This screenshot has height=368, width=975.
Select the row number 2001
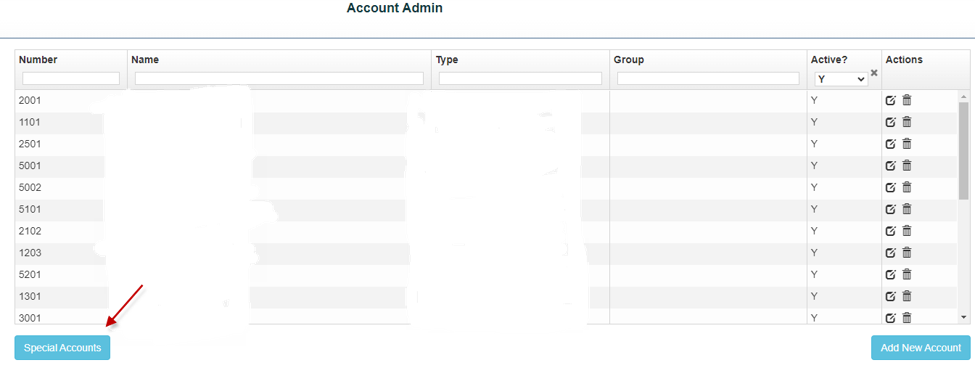coord(29,100)
